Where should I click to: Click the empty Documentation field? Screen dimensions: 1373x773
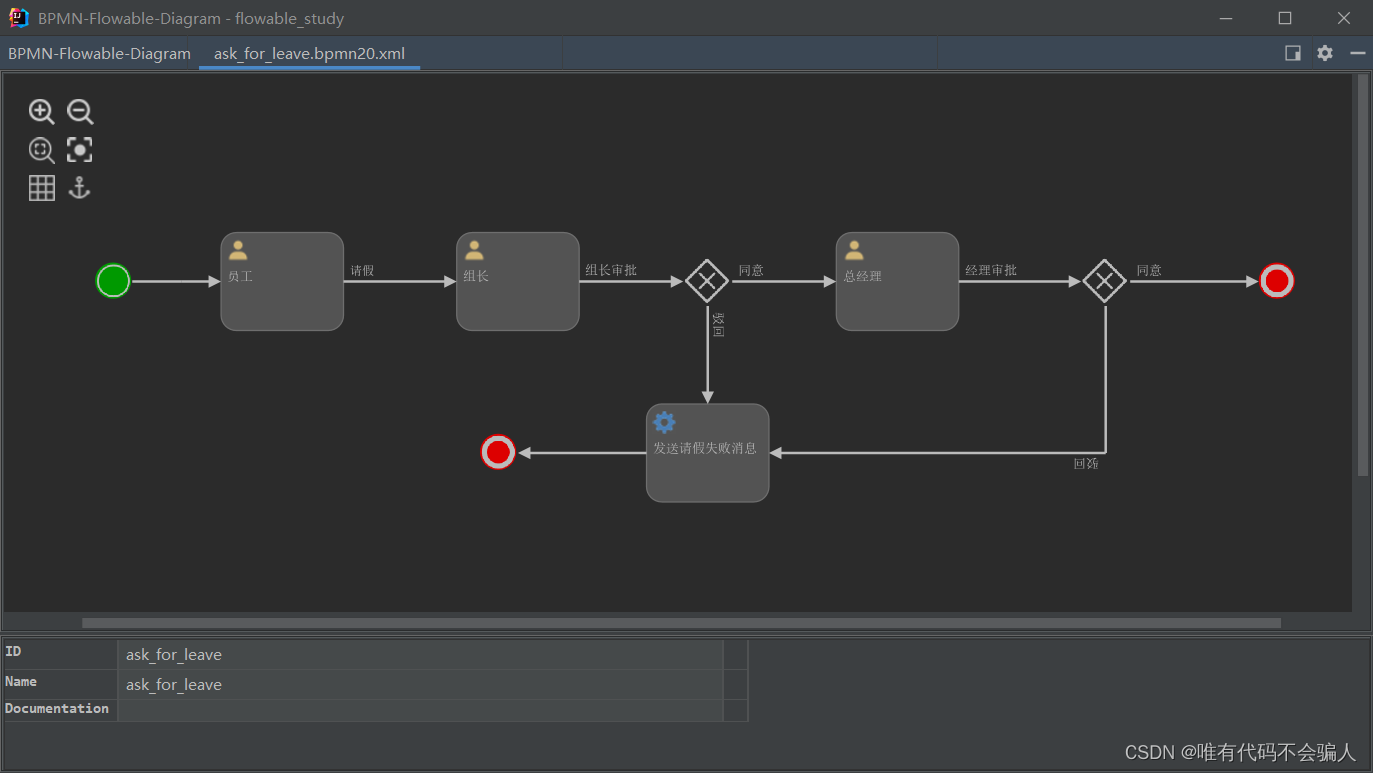(x=420, y=710)
